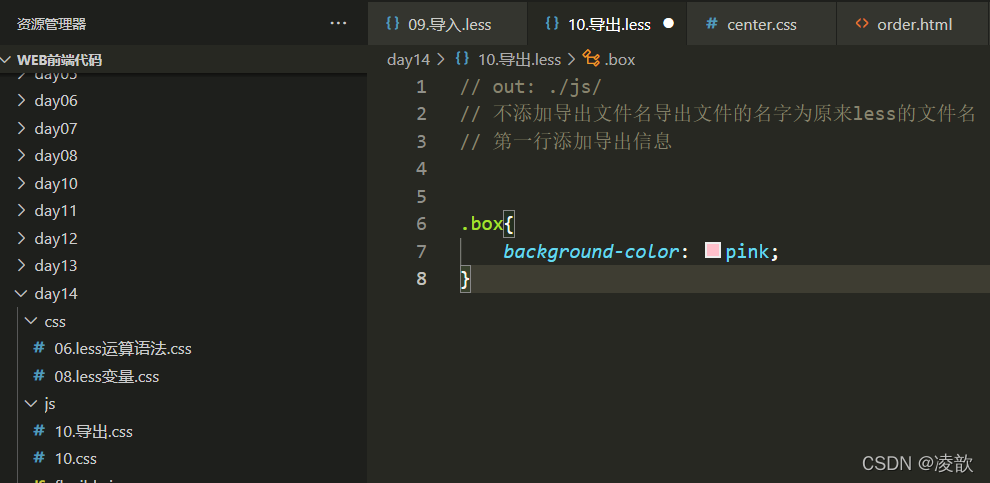Click 'background-color' property on line 7

(590, 252)
